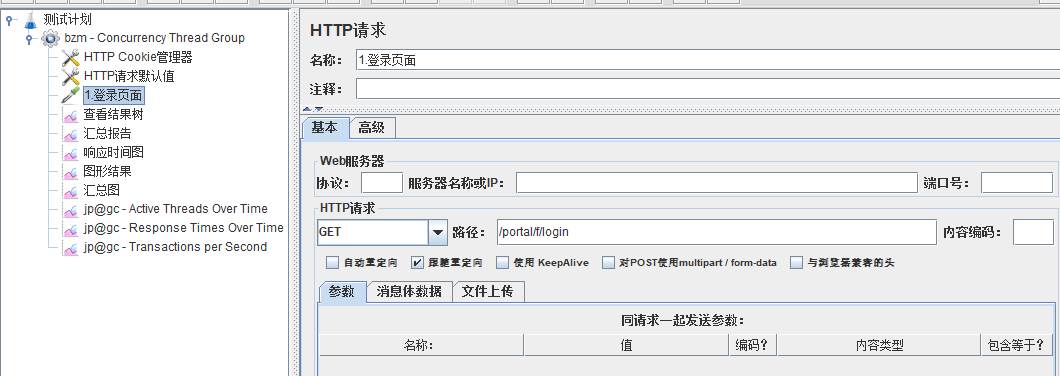Click the 名称 field containing 1.登录页面
The image size is (1060, 376).
tap(708, 60)
